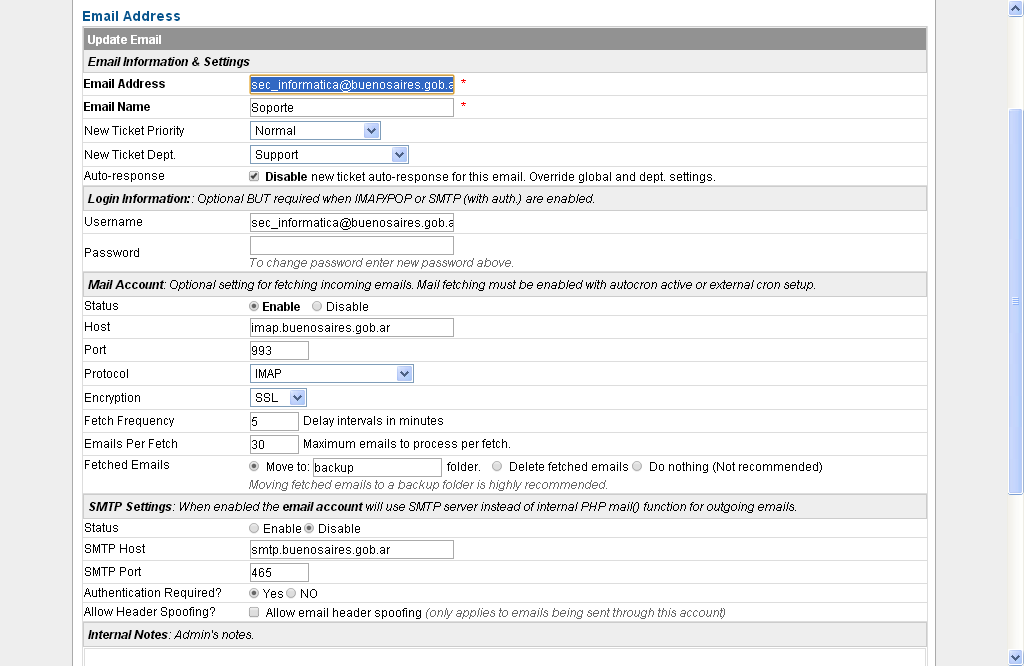
Task: Click the Port field showing 993
Action: click(x=280, y=351)
